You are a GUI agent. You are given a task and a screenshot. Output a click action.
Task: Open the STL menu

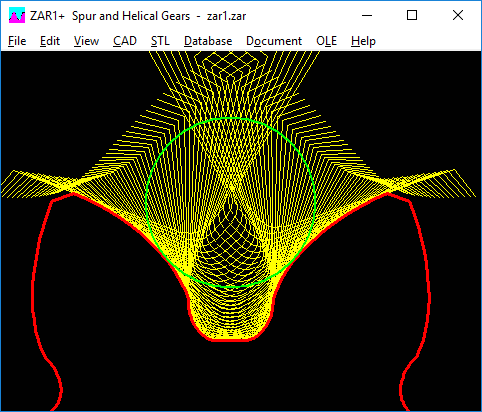coord(160,41)
